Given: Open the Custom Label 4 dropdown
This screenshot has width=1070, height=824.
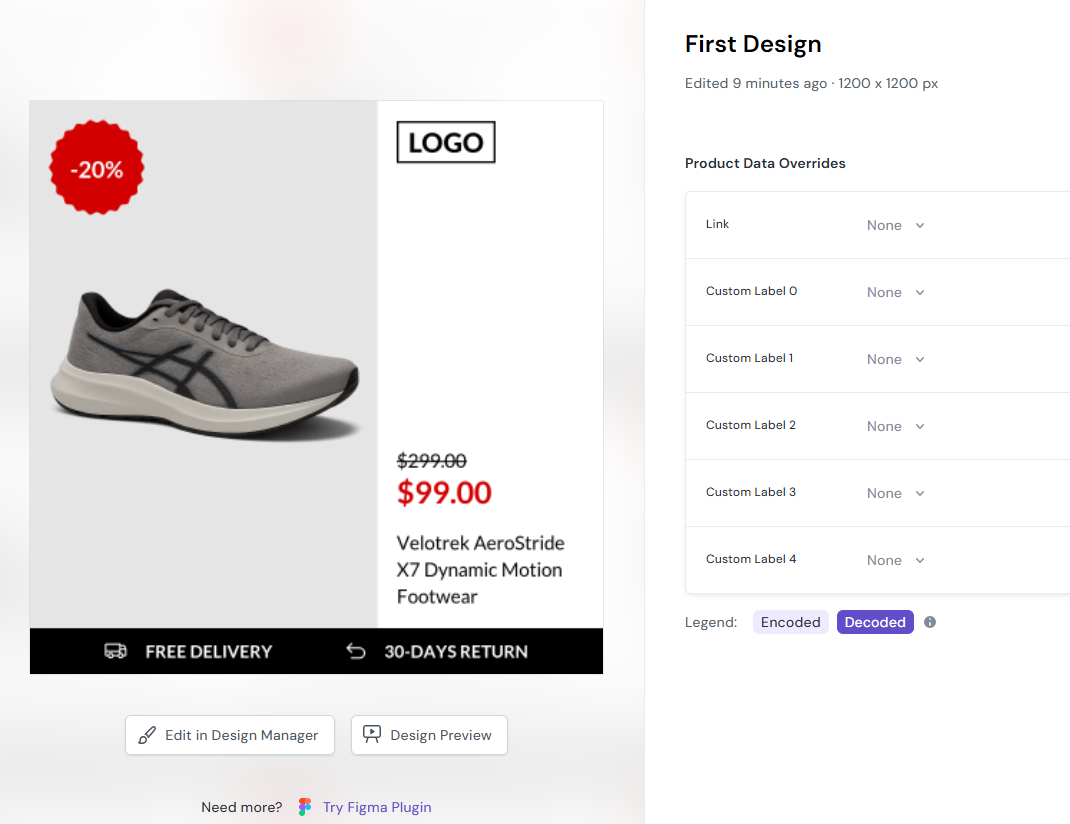Looking at the screenshot, I should [895, 560].
